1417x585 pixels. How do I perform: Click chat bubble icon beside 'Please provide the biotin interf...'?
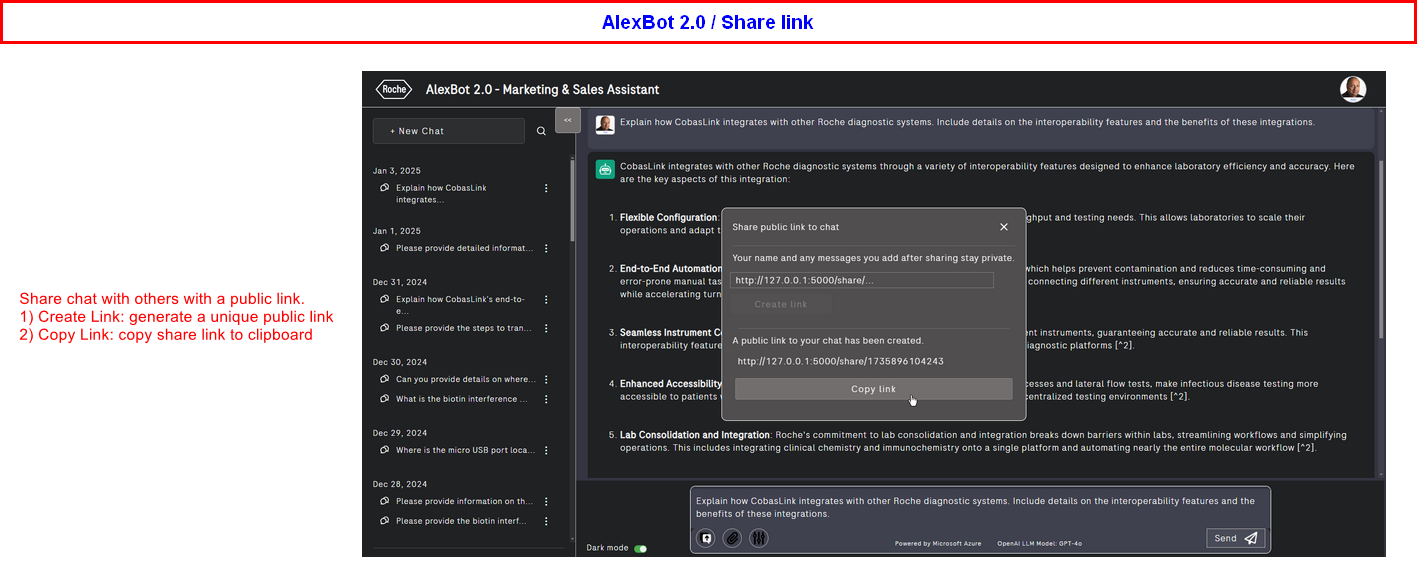[x=385, y=521]
